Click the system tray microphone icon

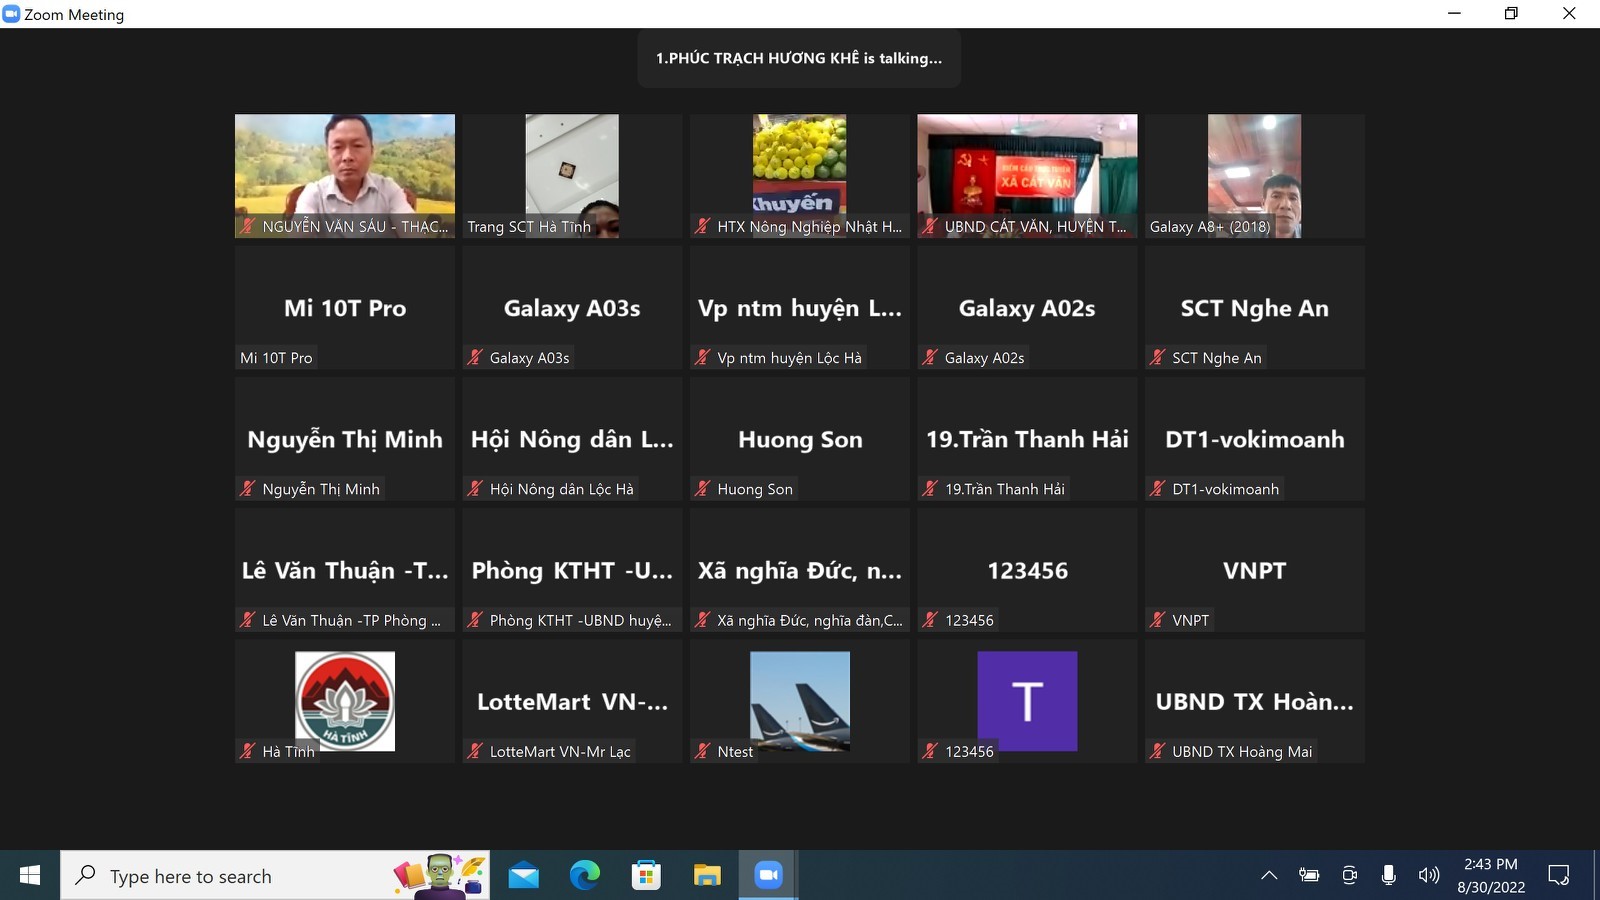pyautogui.click(x=1388, y=876)
